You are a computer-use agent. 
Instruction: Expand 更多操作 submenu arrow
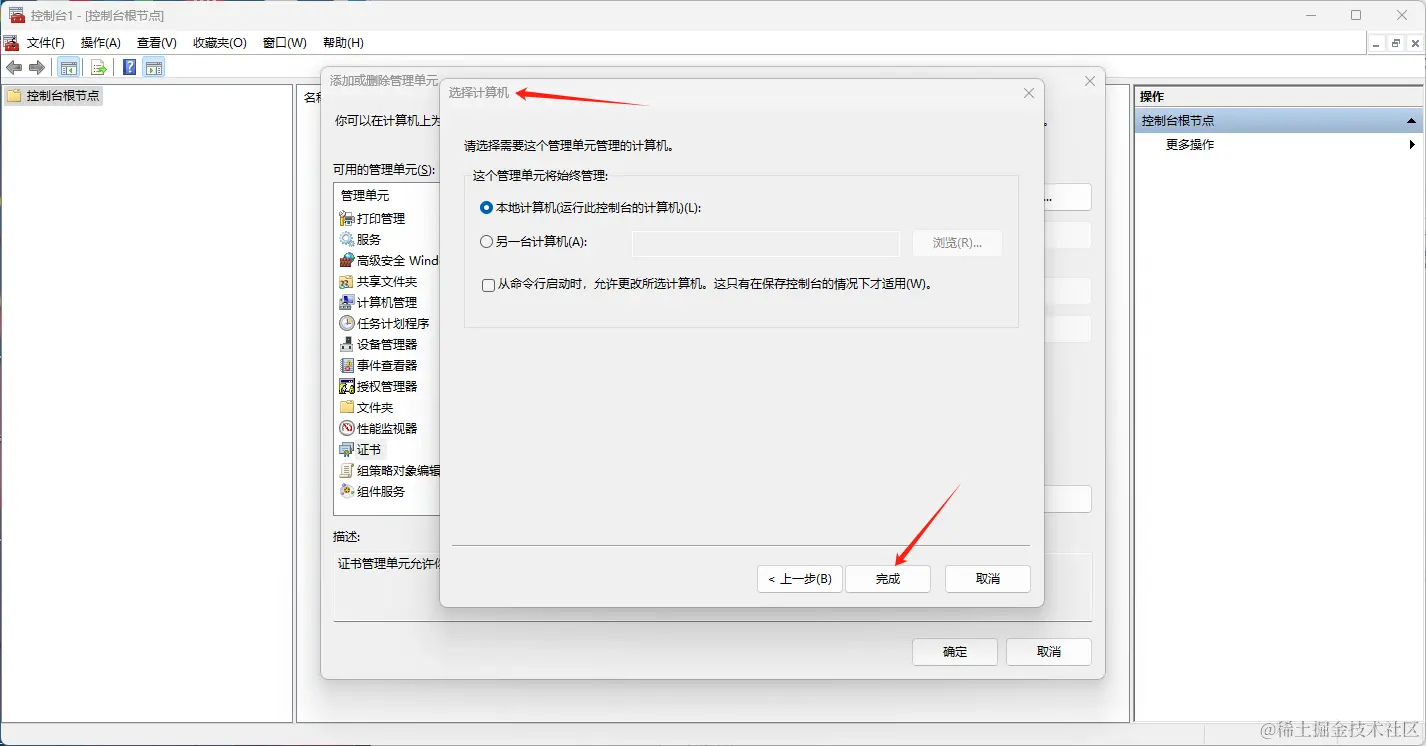click(1412, 144)
